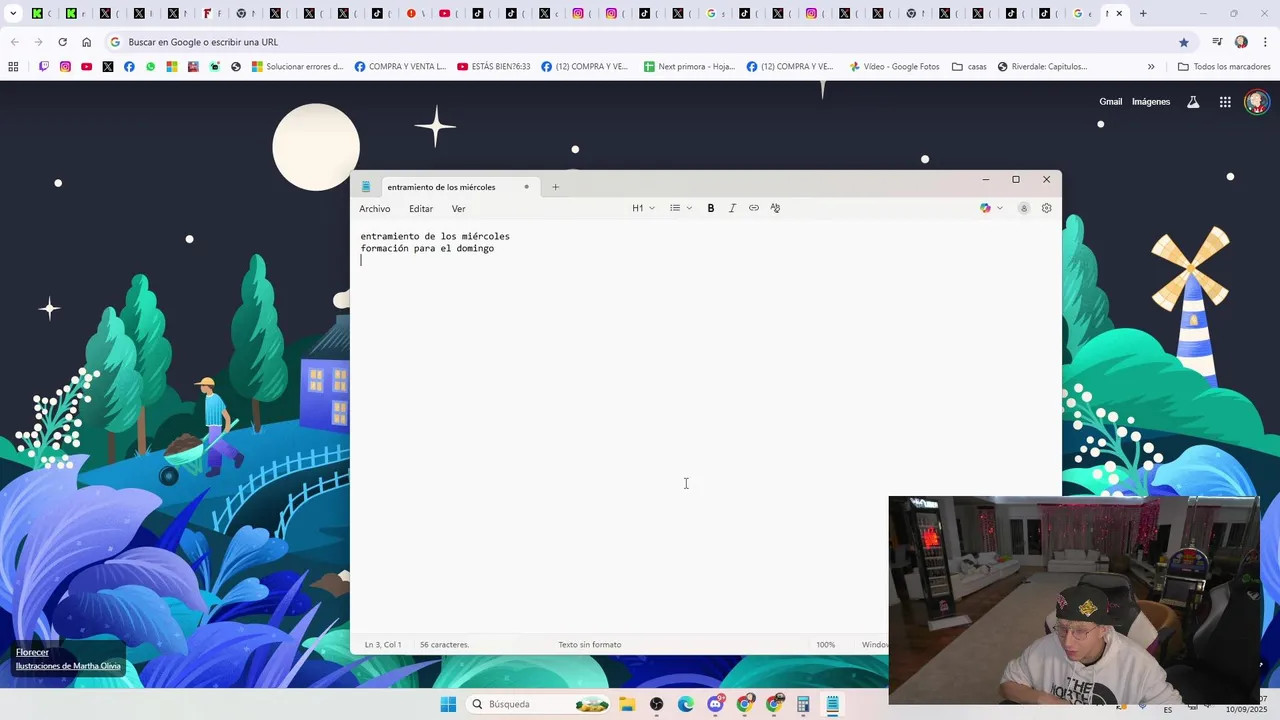Reload the Chrome page
The width and height of the screenshot is (1280, 720).
[x=62, y=42]
